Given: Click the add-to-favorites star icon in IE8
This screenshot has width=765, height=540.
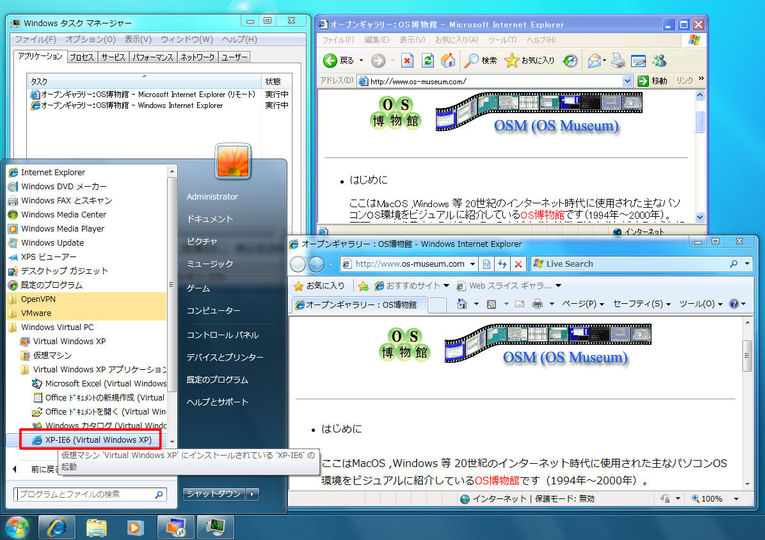Looking at the screenshot, I should click(x=363, y=286).
